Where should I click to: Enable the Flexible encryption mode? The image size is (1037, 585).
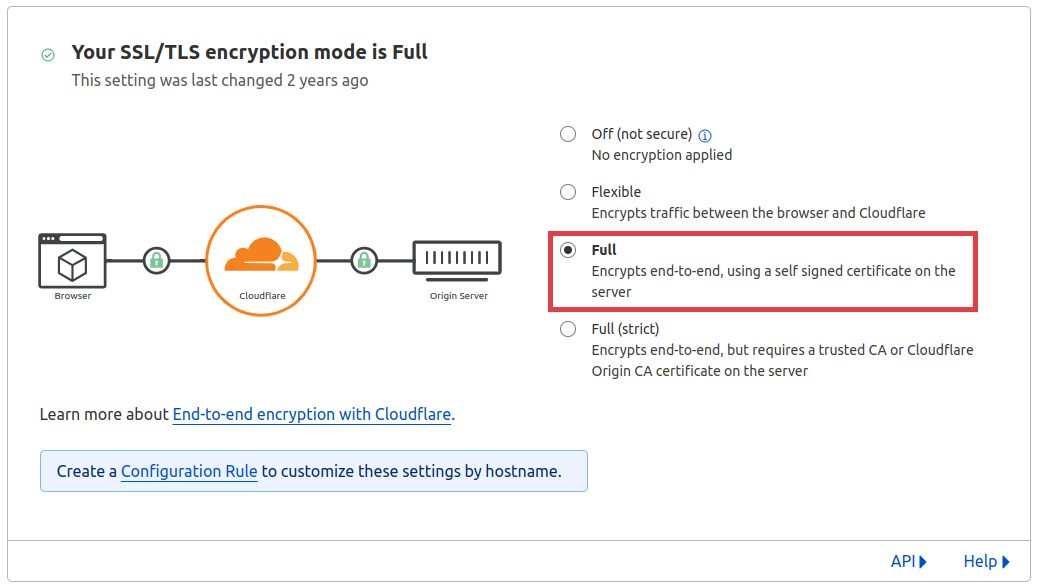point(568,192)
